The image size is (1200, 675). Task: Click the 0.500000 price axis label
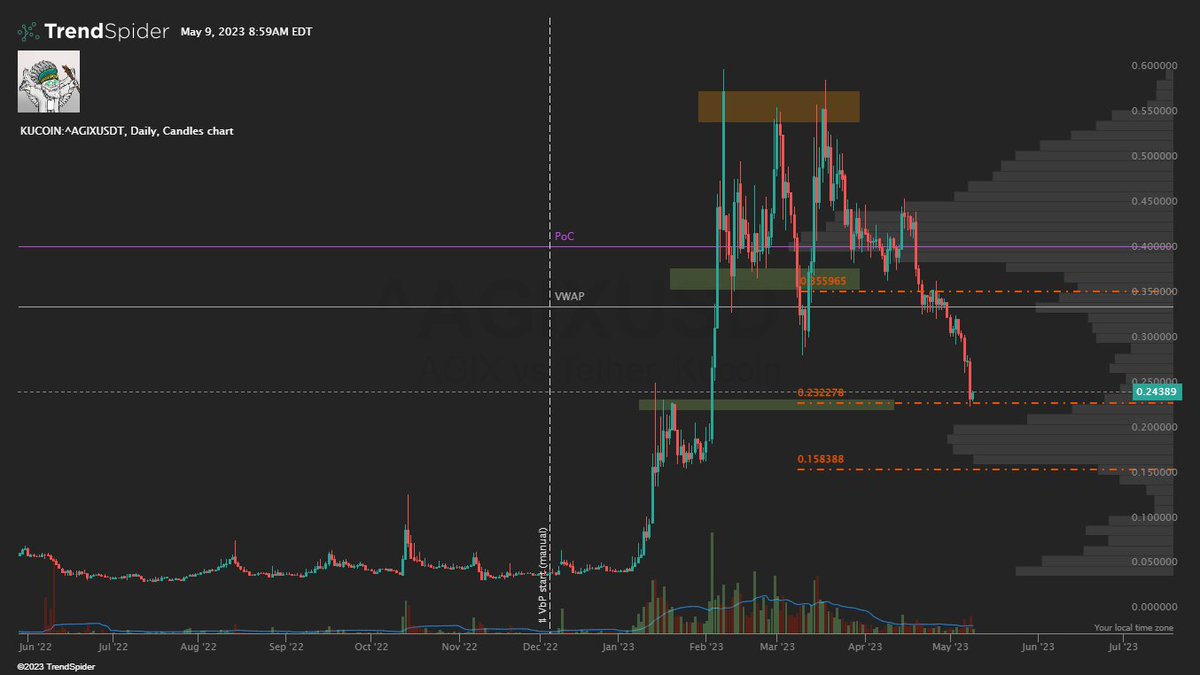pyautogui.click(x=1152, y=156)
